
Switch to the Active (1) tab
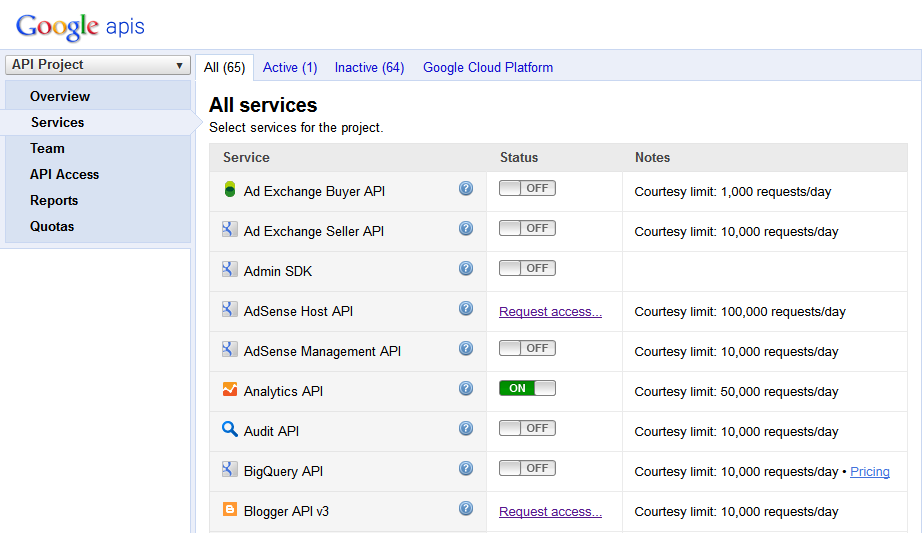point(290,68)
